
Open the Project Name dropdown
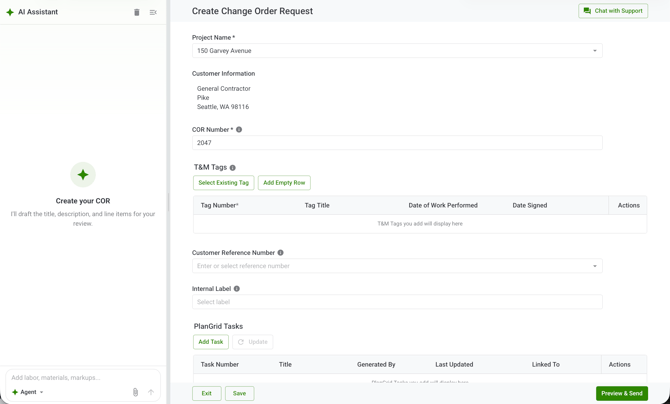pyautogui.click(x=397, y=50)
